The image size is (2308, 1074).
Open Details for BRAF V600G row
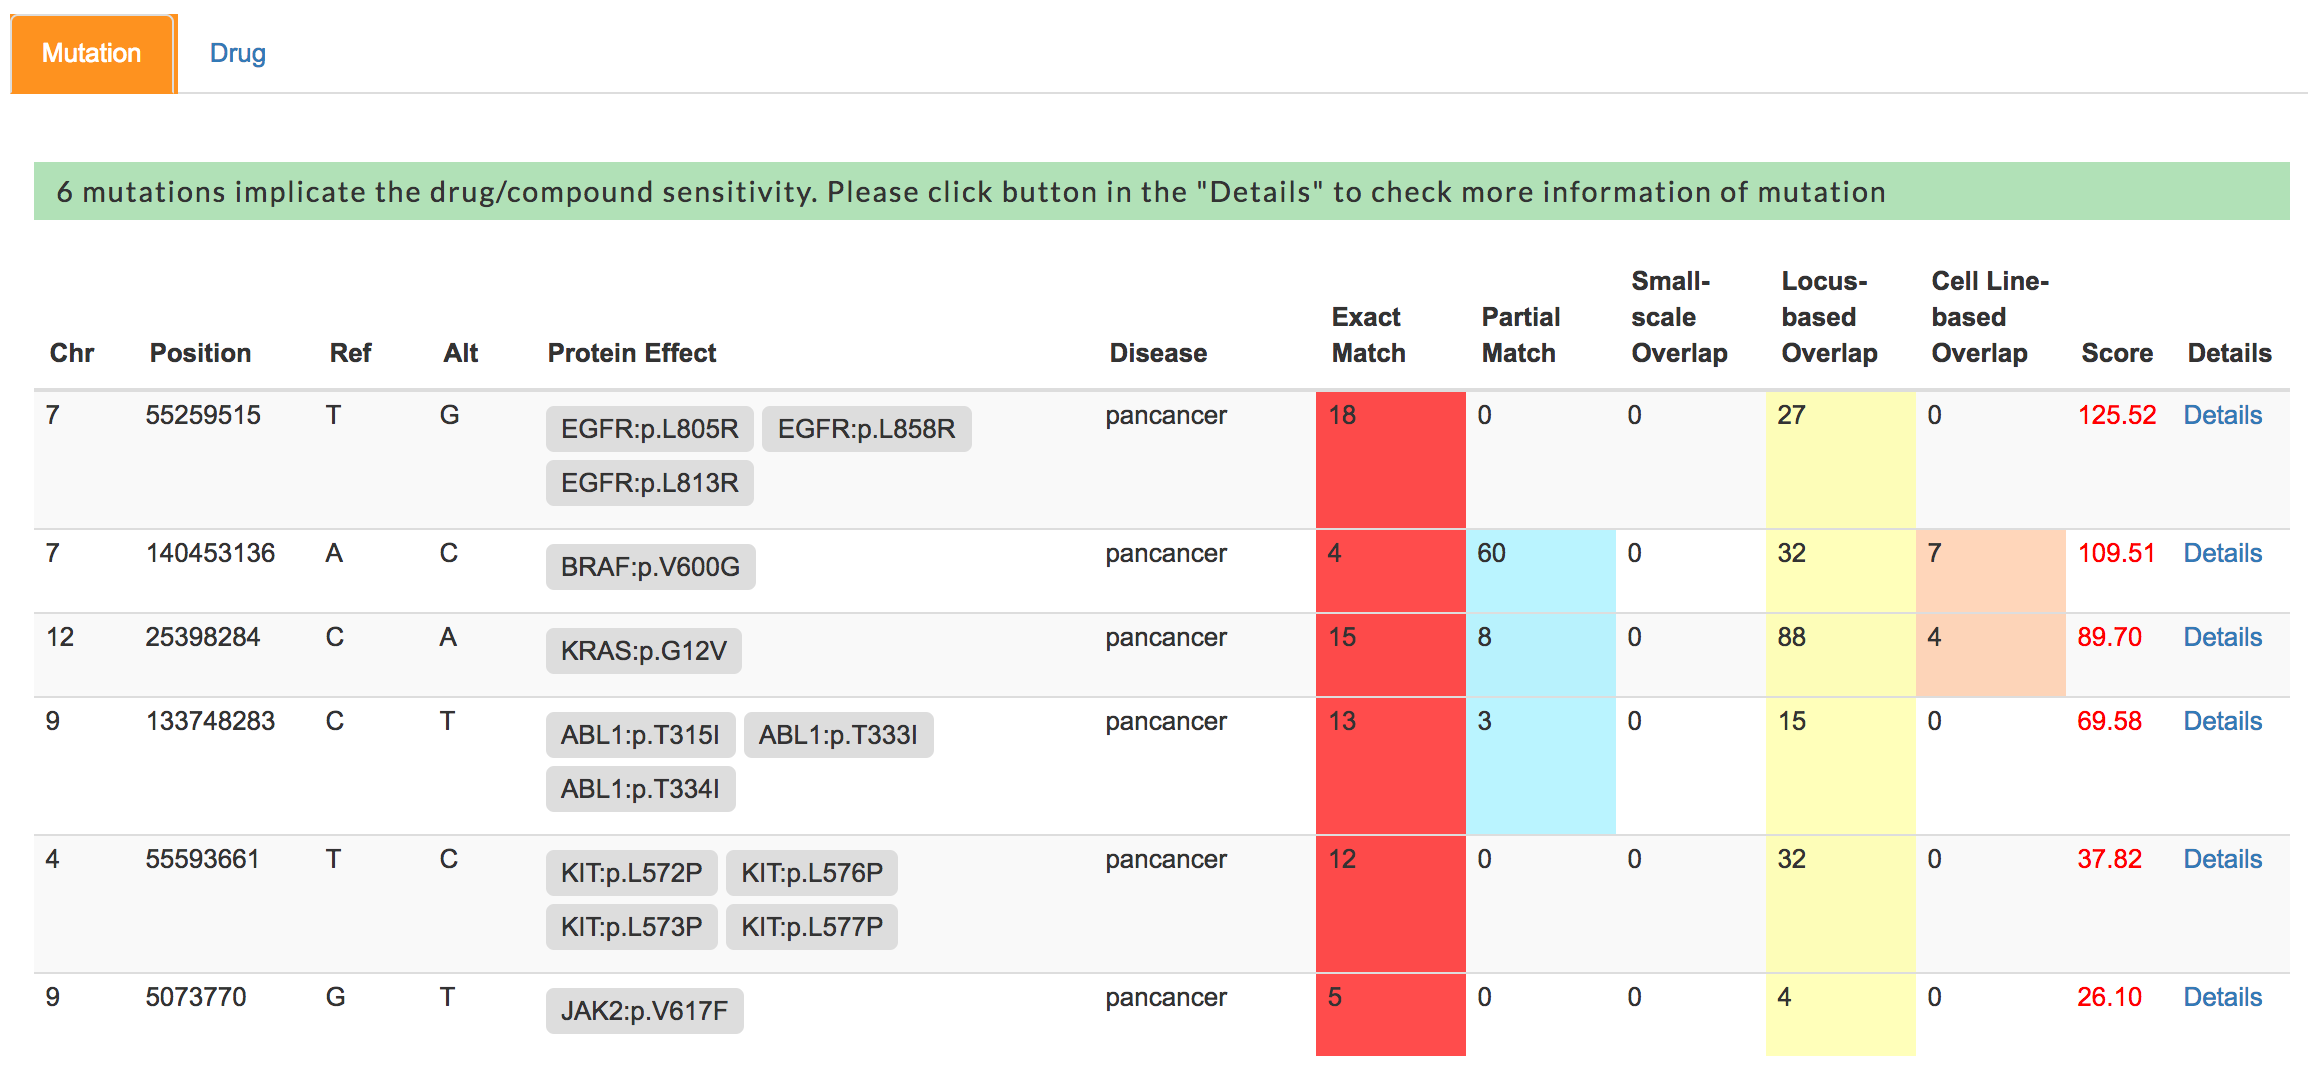(2221, 553)
